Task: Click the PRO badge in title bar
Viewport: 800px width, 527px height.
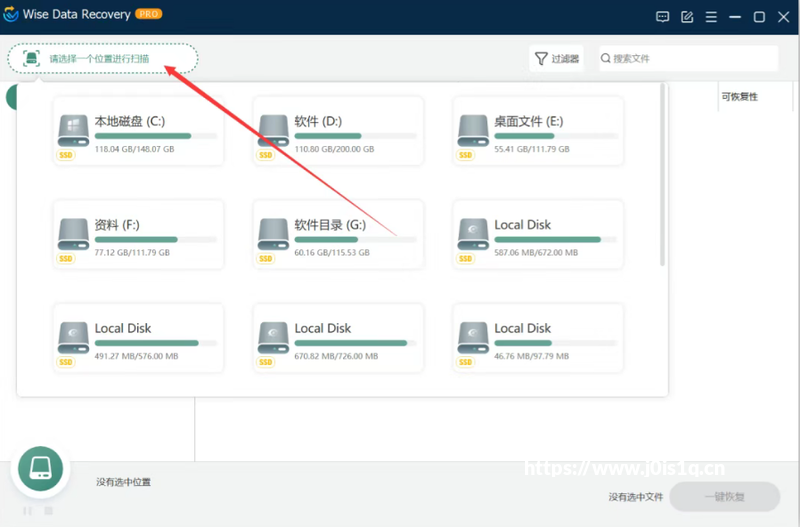Action: point(148,14)
